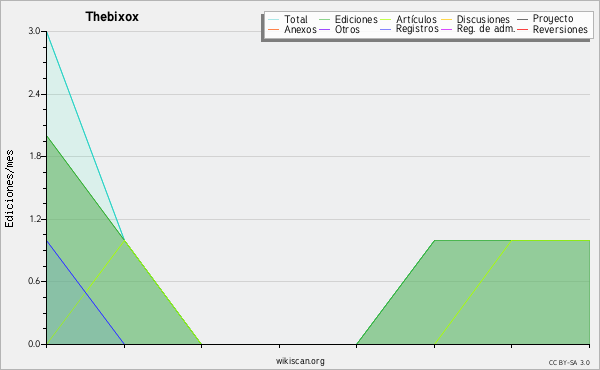Click the Artículos legend label
This screenshot has width=600, height=370.
(416, 19)
